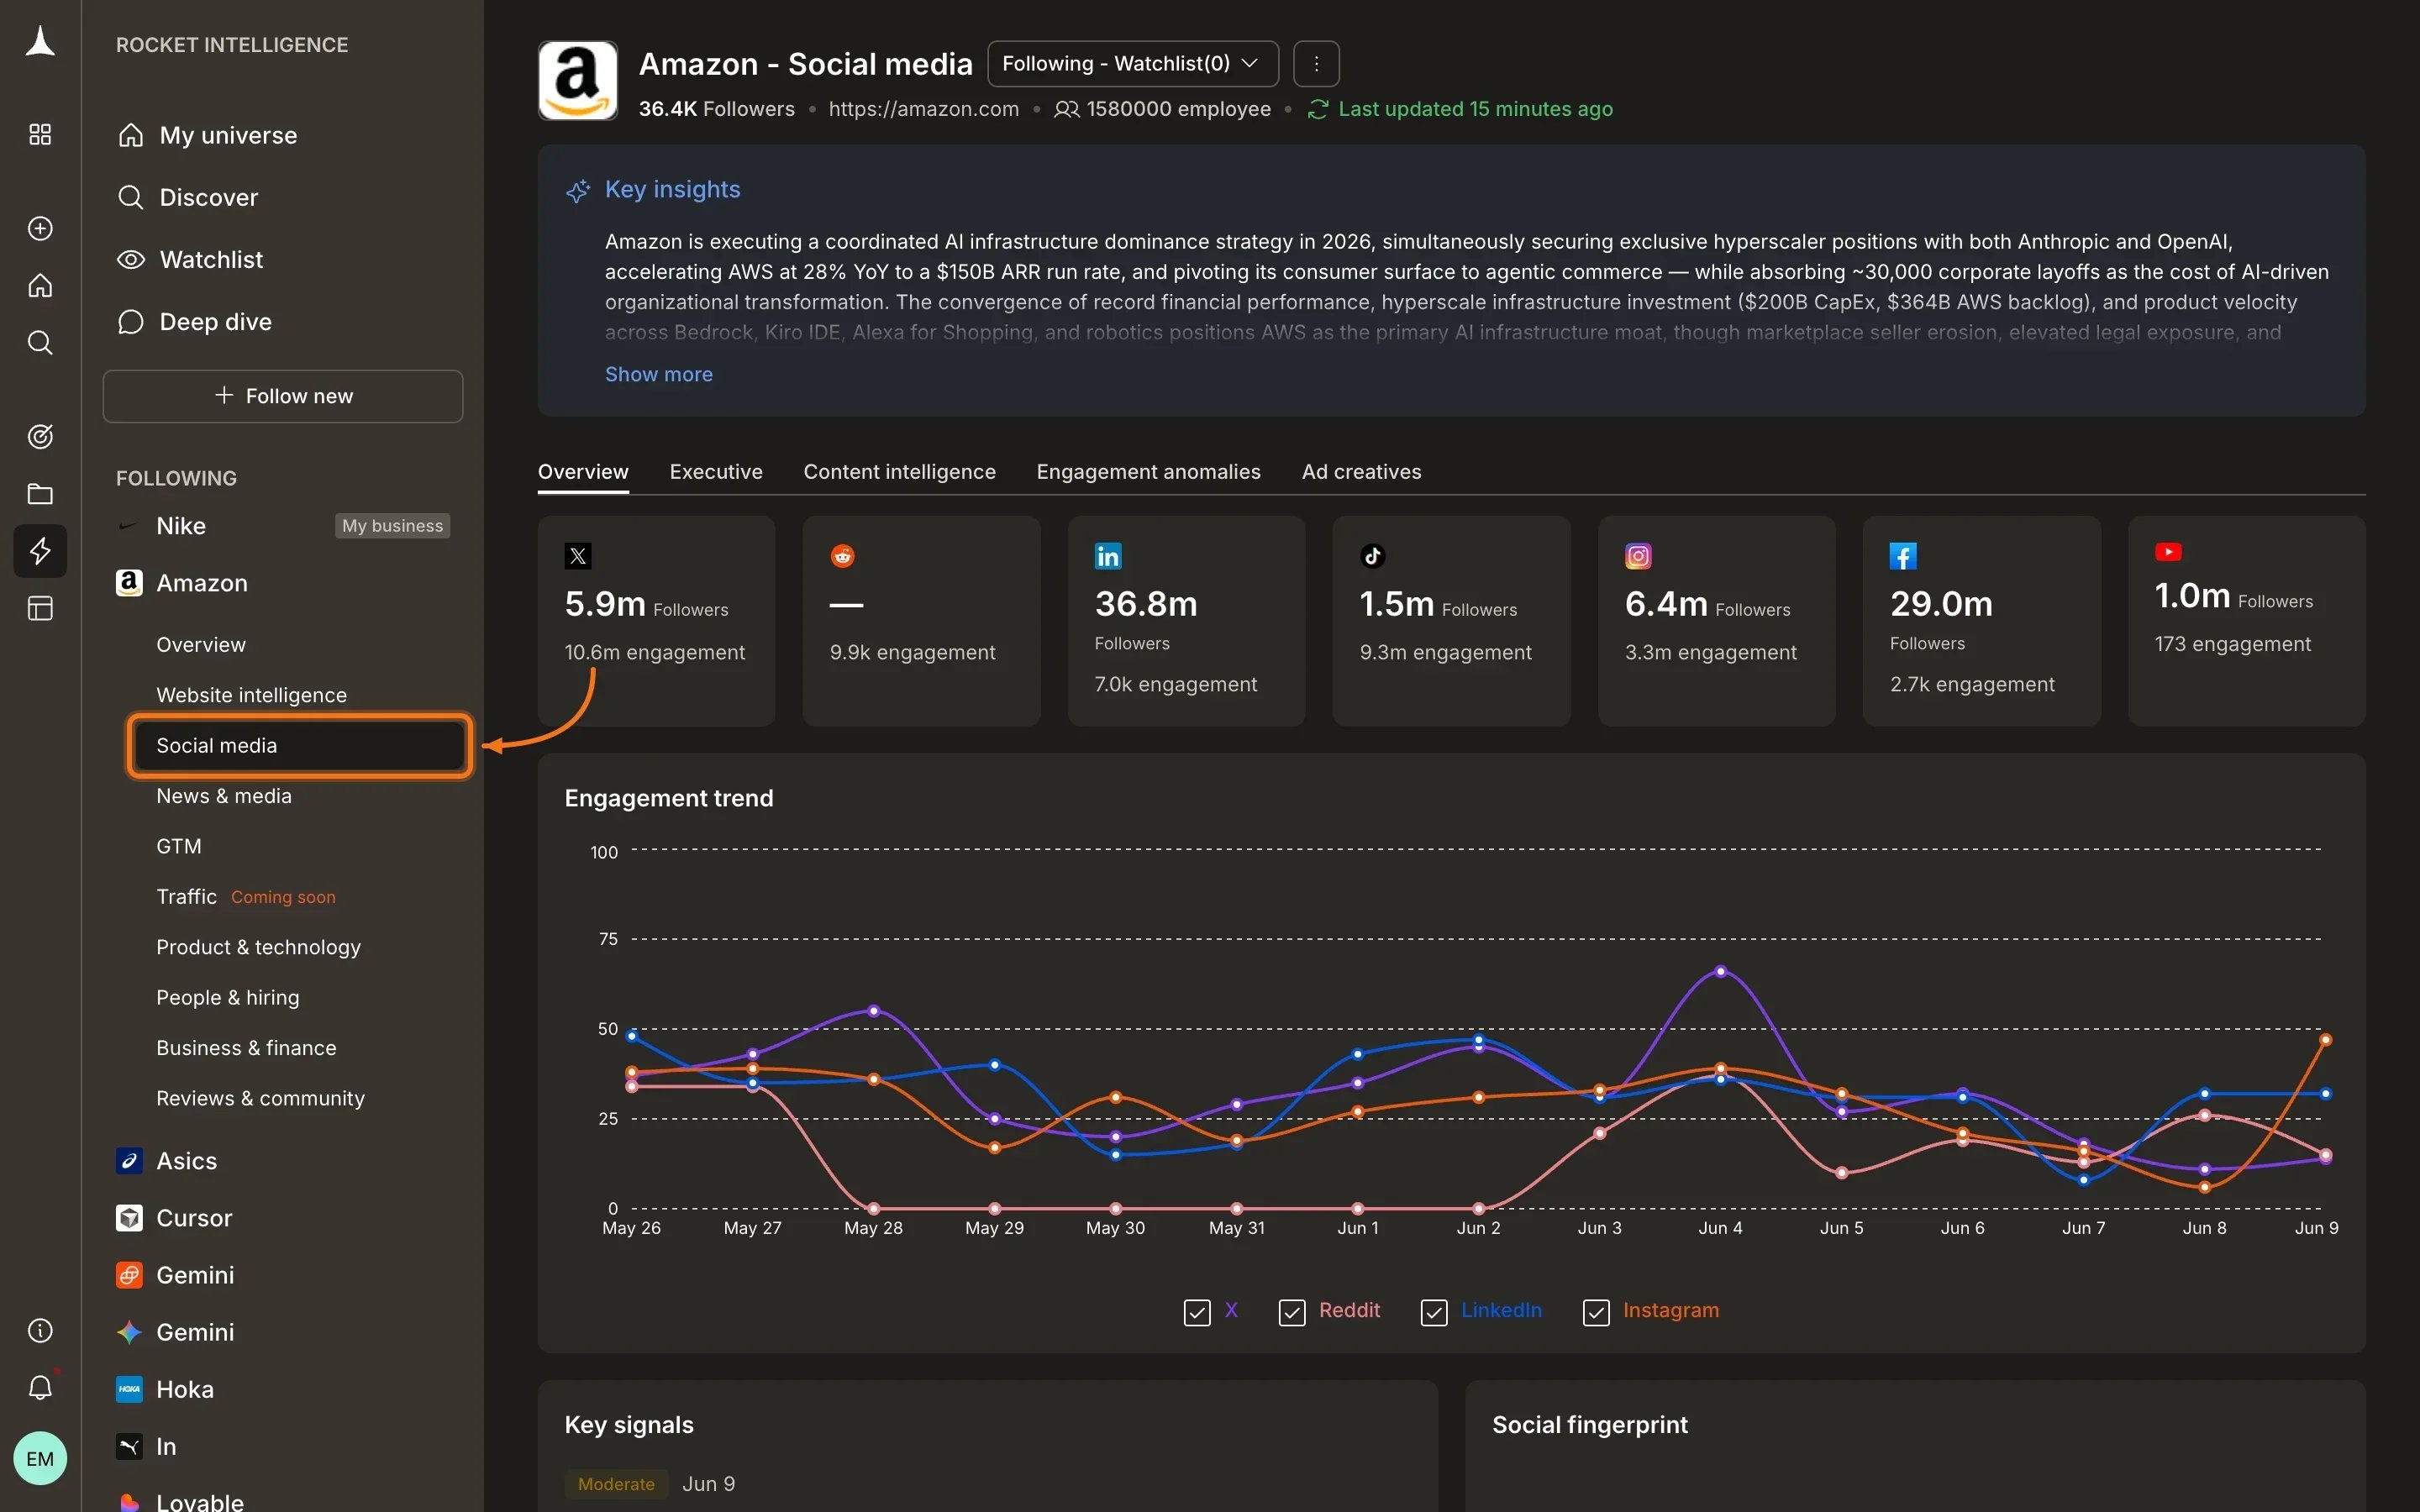Image resolution: width=2420 pixels, height=1512 pixels.
Task: Open the EM user avatar
Action: 40,1458
